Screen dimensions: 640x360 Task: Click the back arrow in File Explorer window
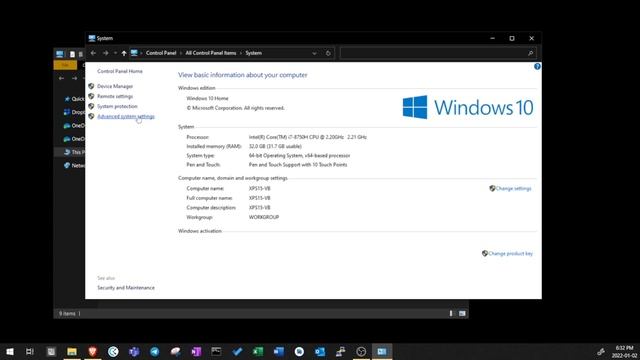tap(61, 78)
